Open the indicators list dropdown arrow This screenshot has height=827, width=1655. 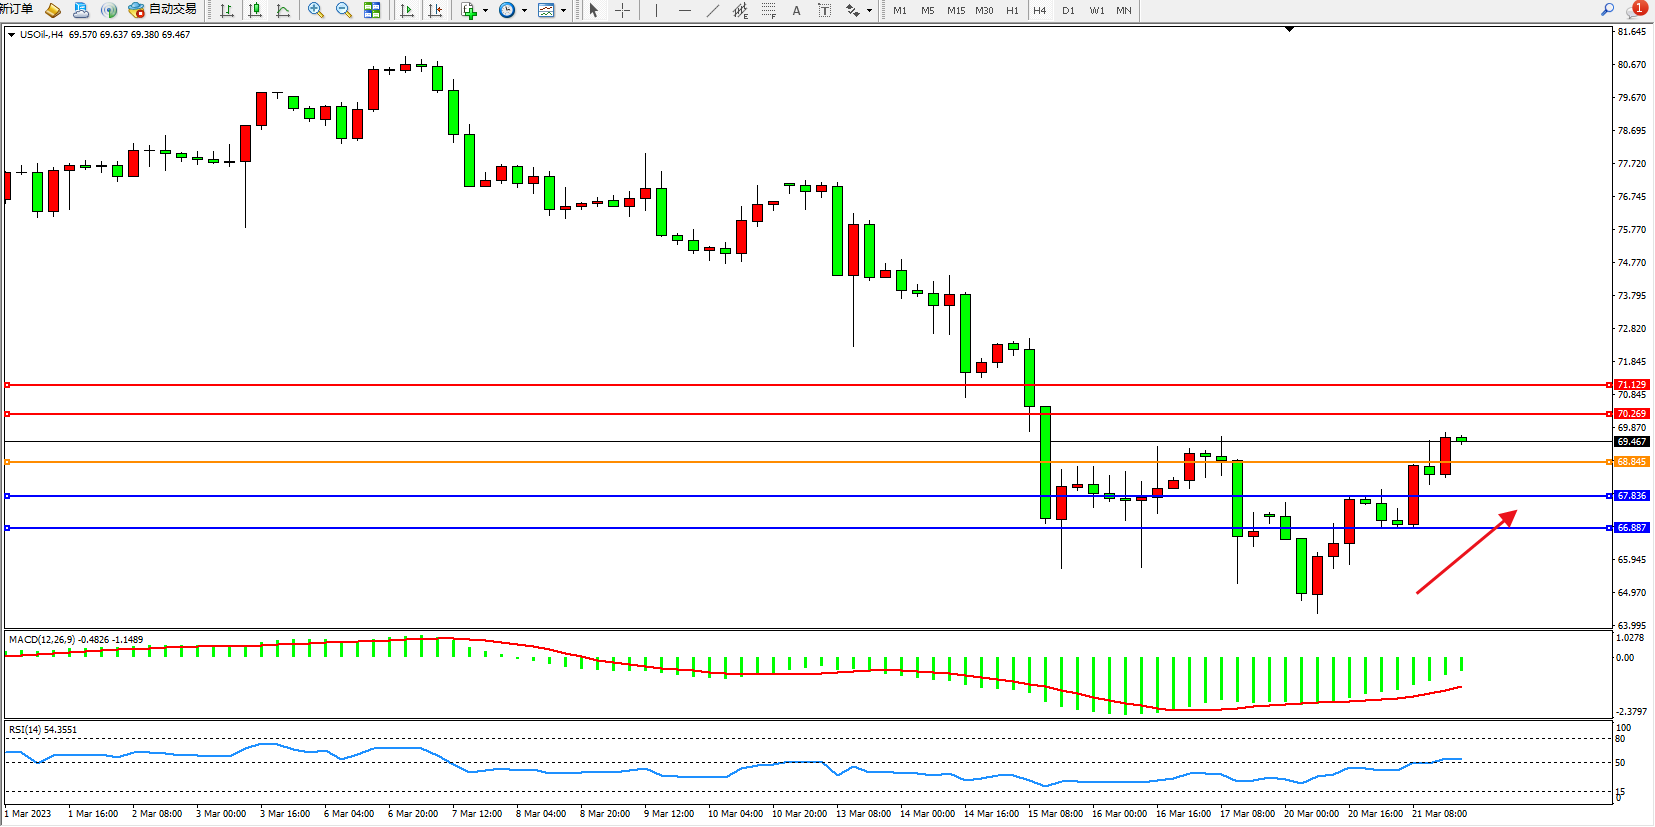point(486,11)
